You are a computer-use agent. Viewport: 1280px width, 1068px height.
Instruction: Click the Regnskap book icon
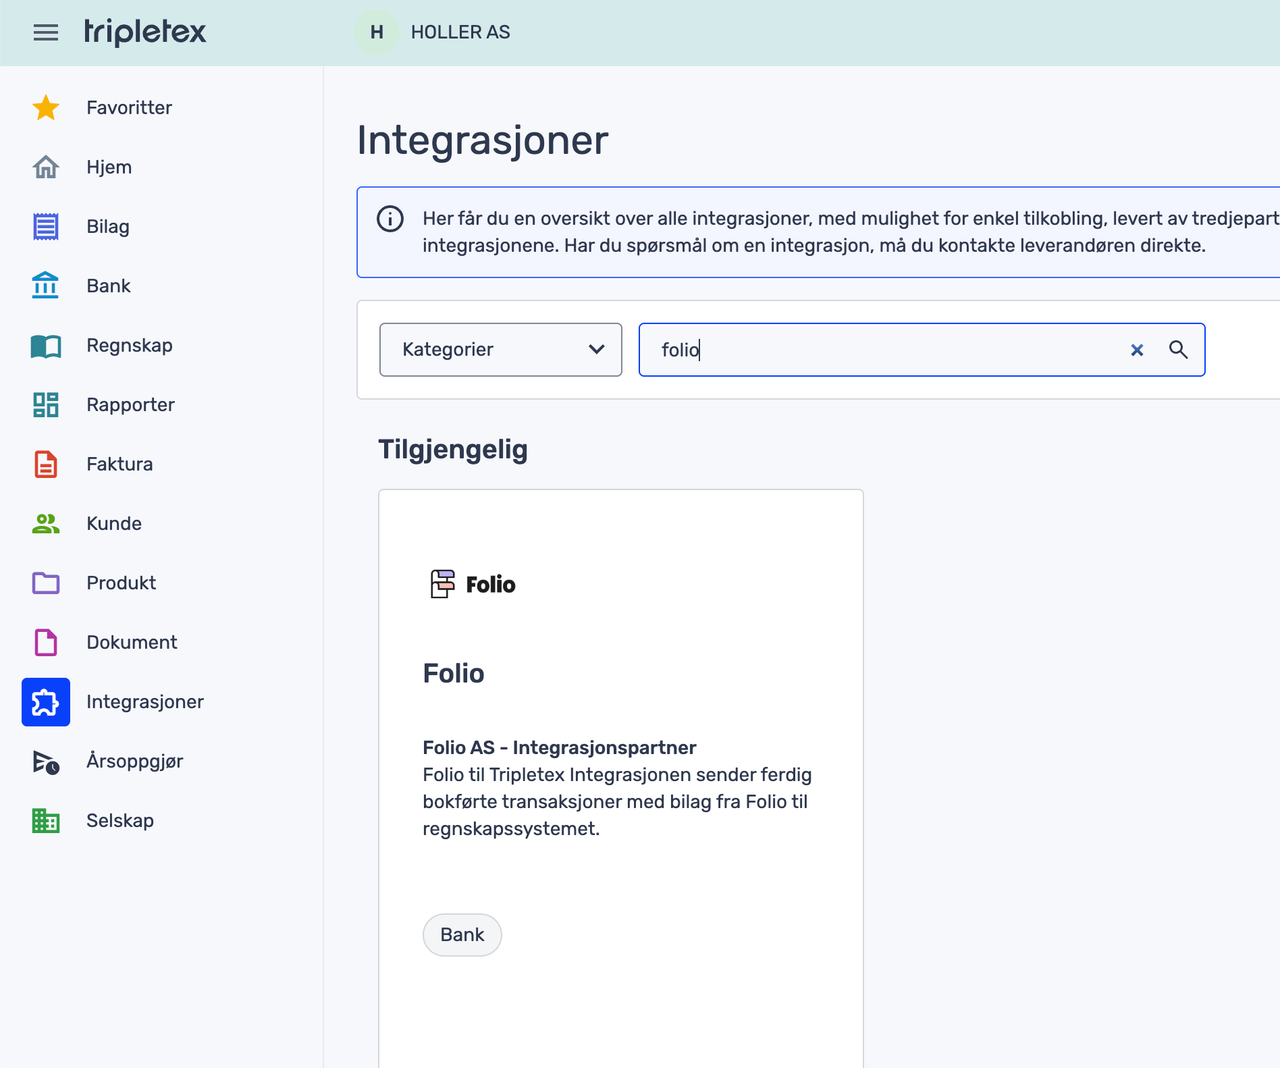coord(46,346)
